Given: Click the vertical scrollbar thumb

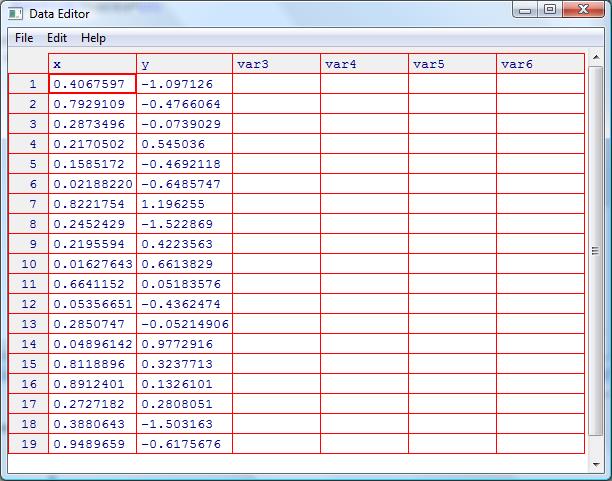Looking at the screenshot, I should pyautogui.click(x=596, y=251).
